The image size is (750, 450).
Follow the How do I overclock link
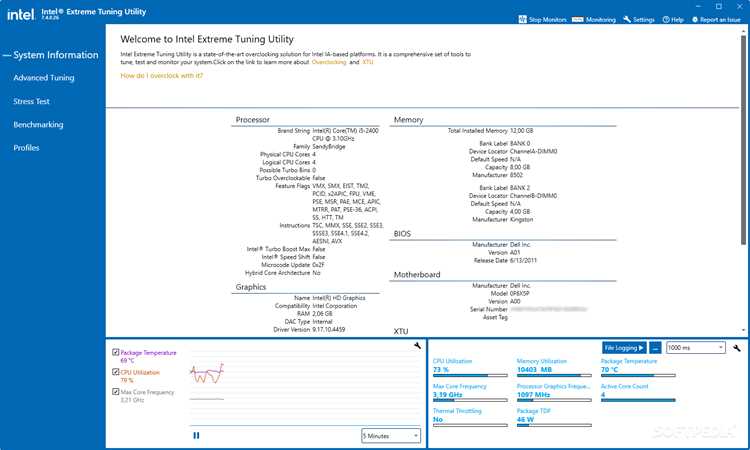pyautogui.click(x=162, y=76)
